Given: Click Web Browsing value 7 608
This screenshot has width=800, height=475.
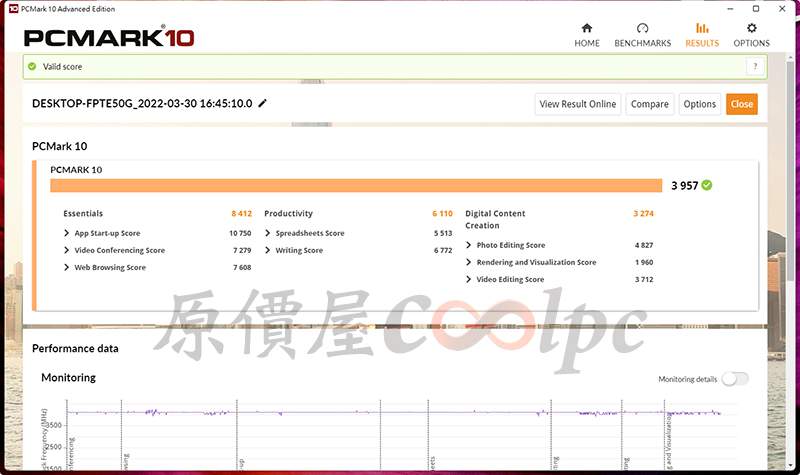Looking at the screenshot, I should click(x=242, y=267).
